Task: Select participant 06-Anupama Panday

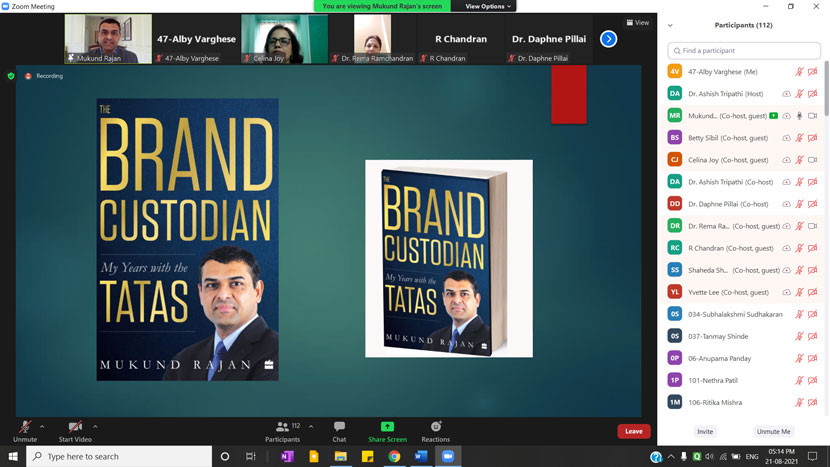Action: [x=743, y=358]
